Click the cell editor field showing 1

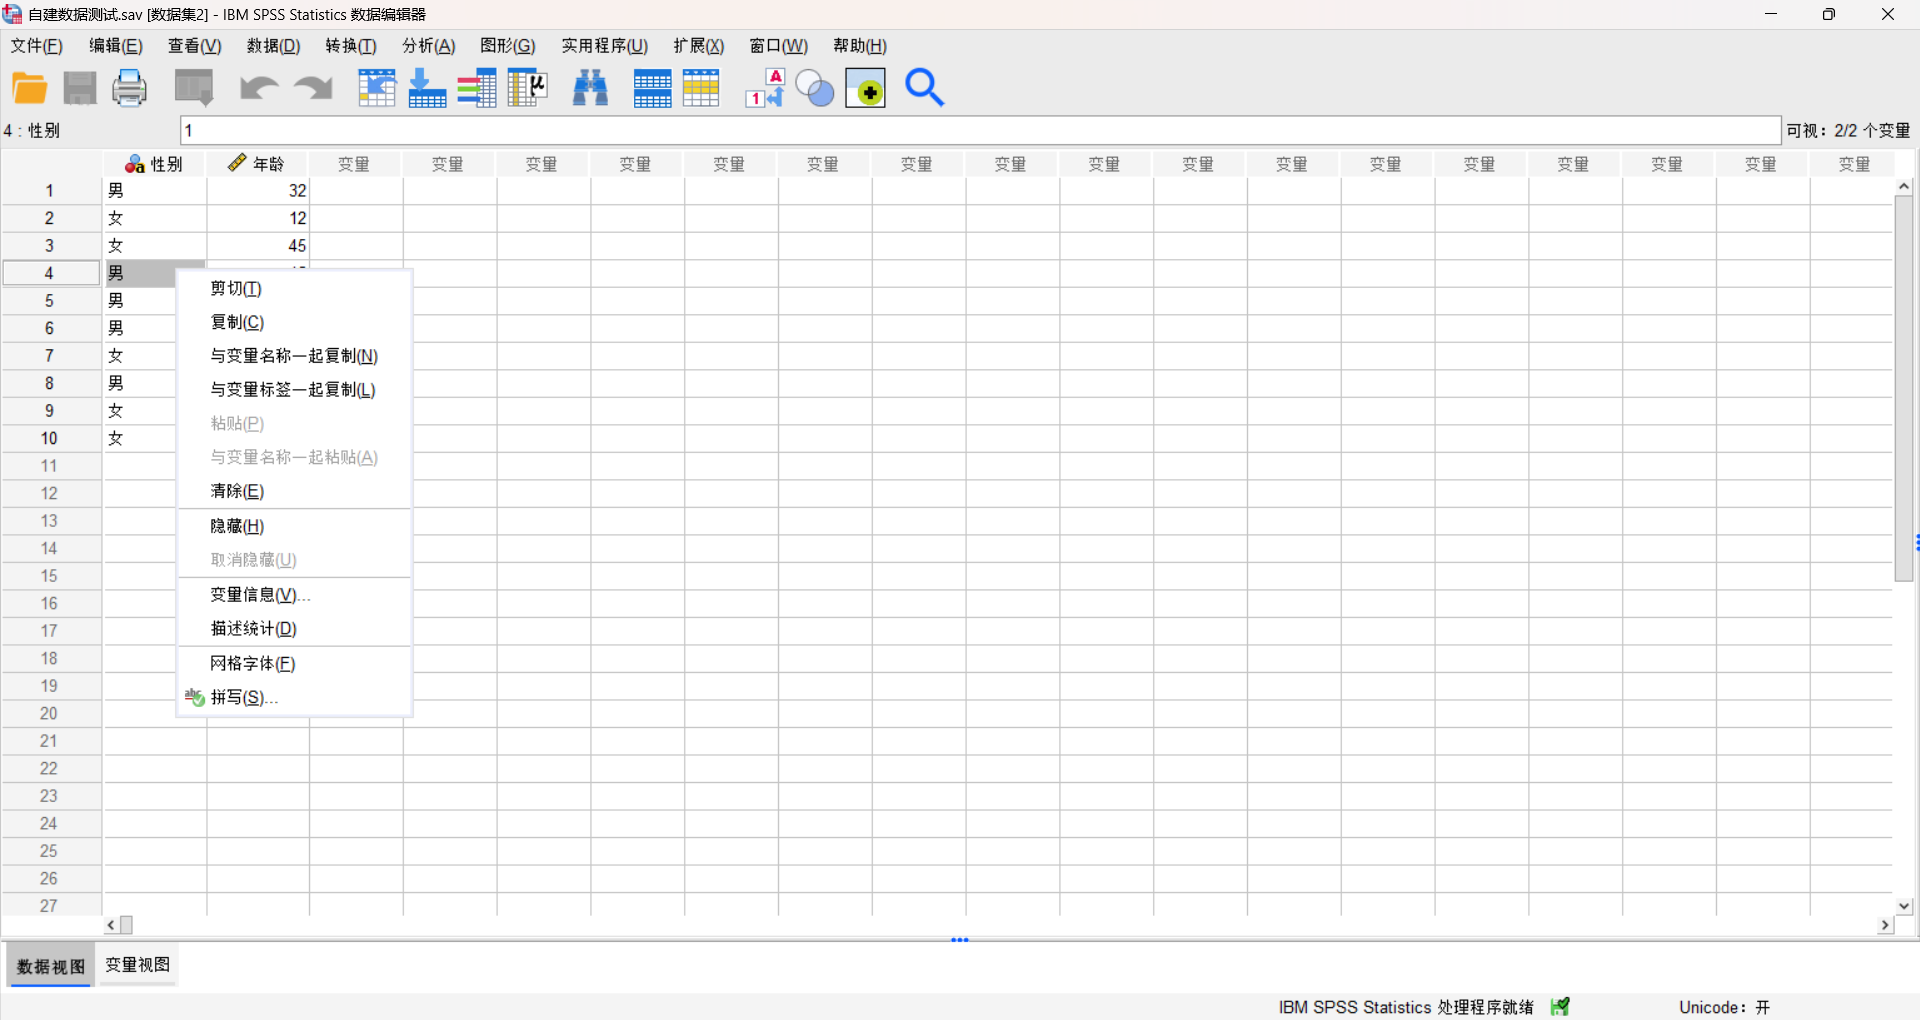tap(980, 131)
